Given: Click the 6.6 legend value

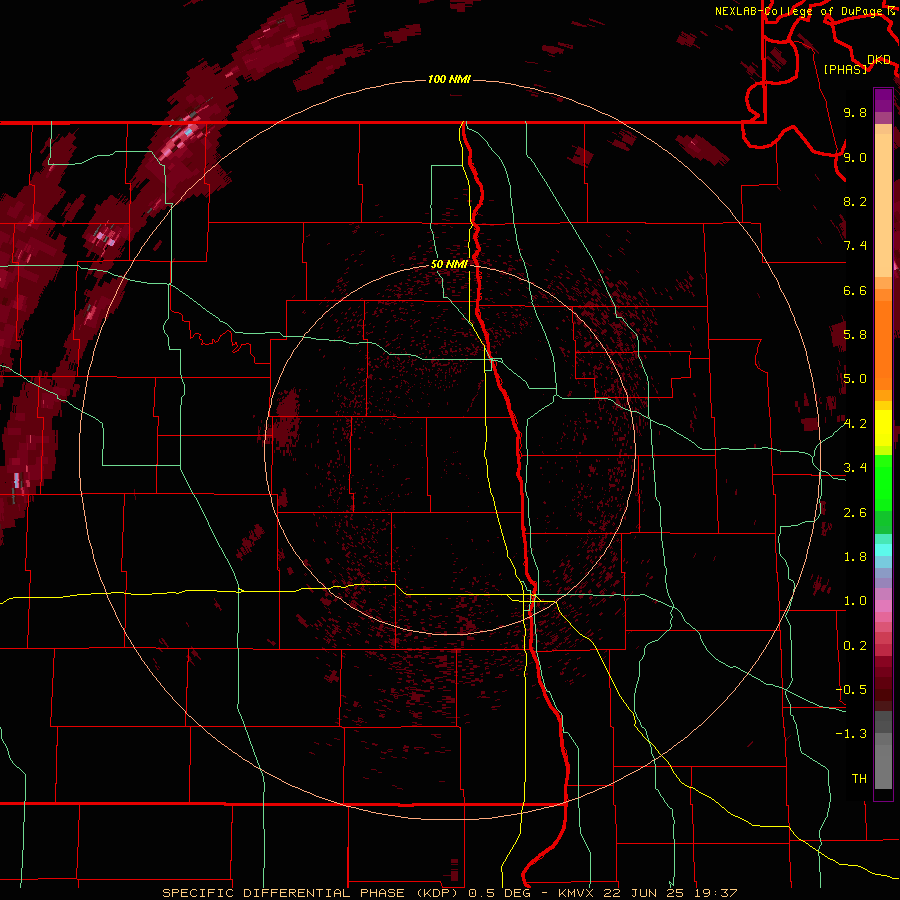Looking at the screenshot, I should 855,290.
